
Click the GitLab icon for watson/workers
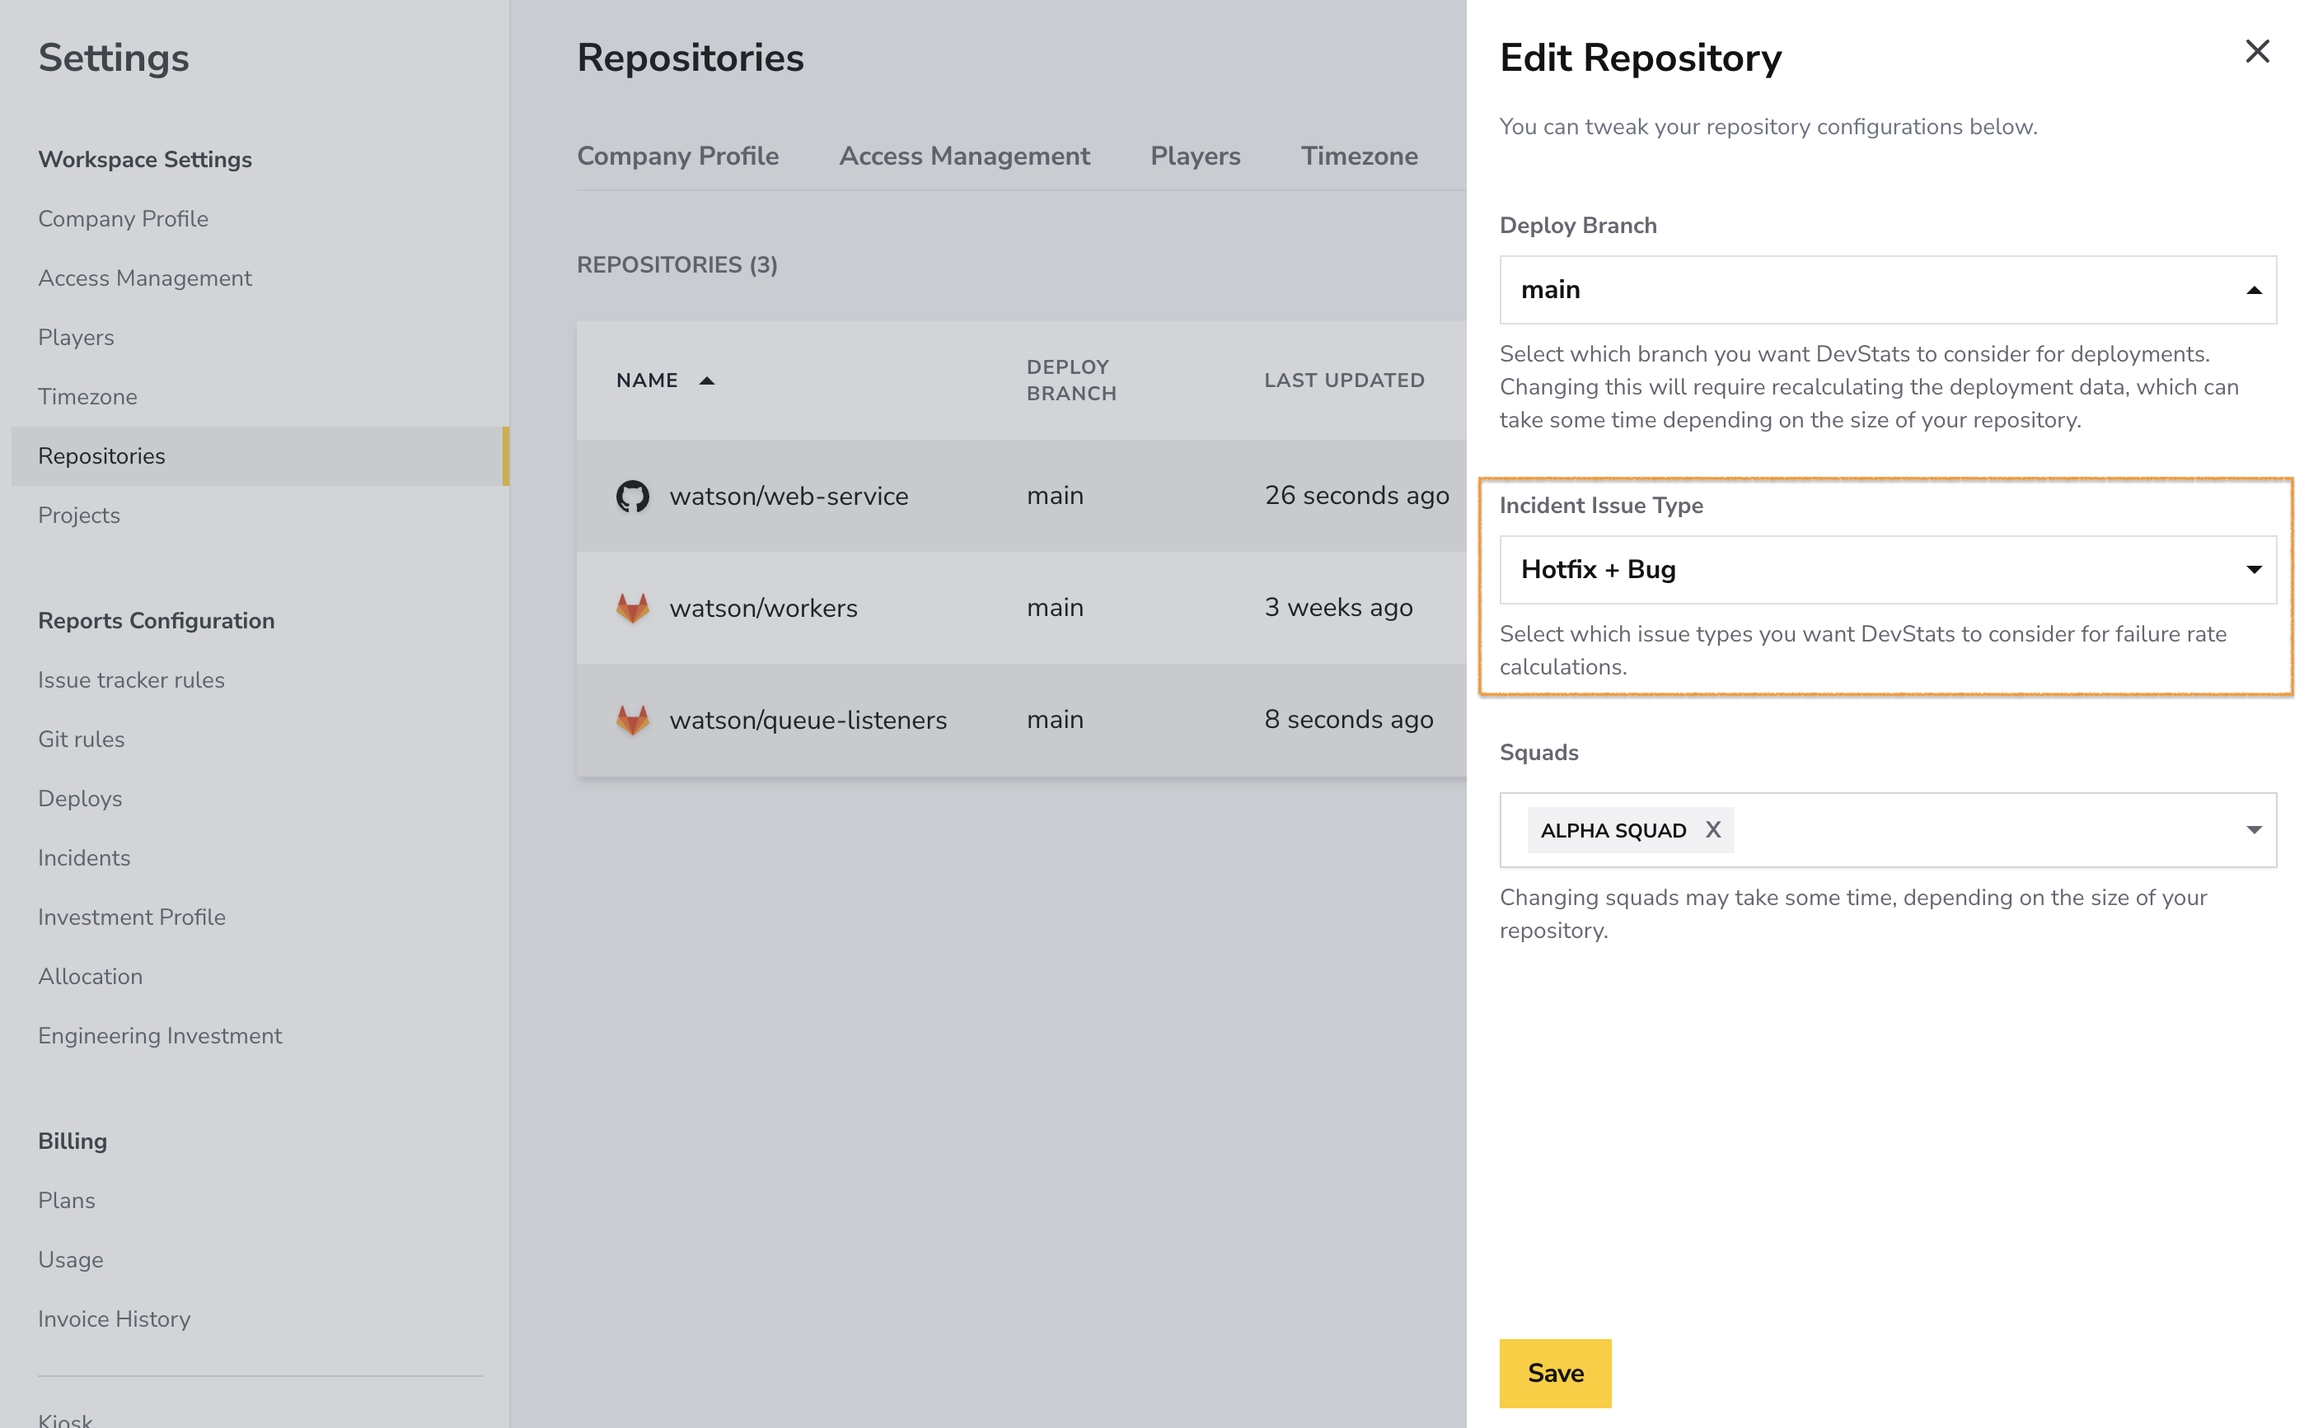(x=632, y=608)
